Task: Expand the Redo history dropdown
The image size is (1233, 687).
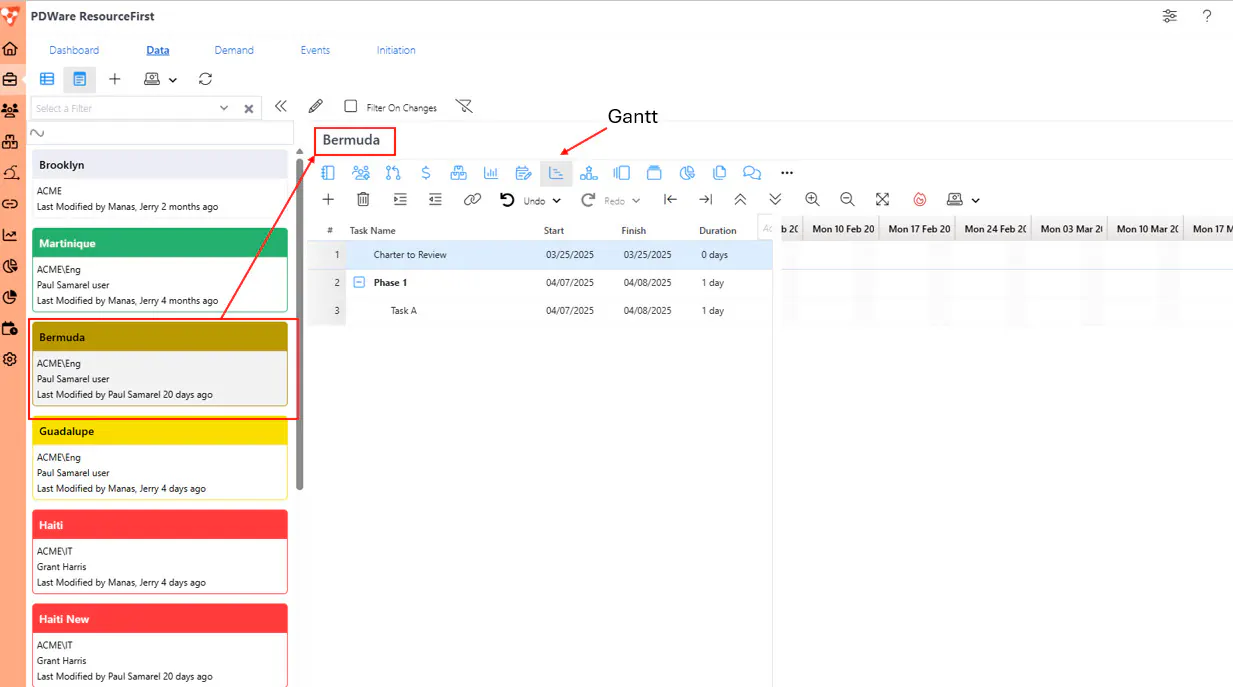Action: click(636, 201)
